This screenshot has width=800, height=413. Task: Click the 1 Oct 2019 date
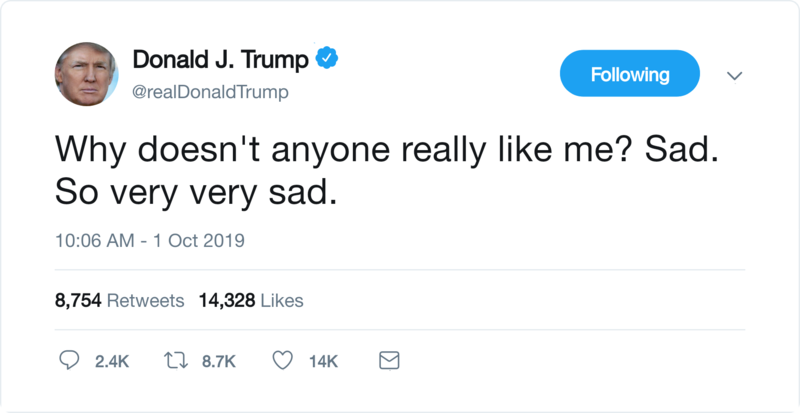[199, 240]
